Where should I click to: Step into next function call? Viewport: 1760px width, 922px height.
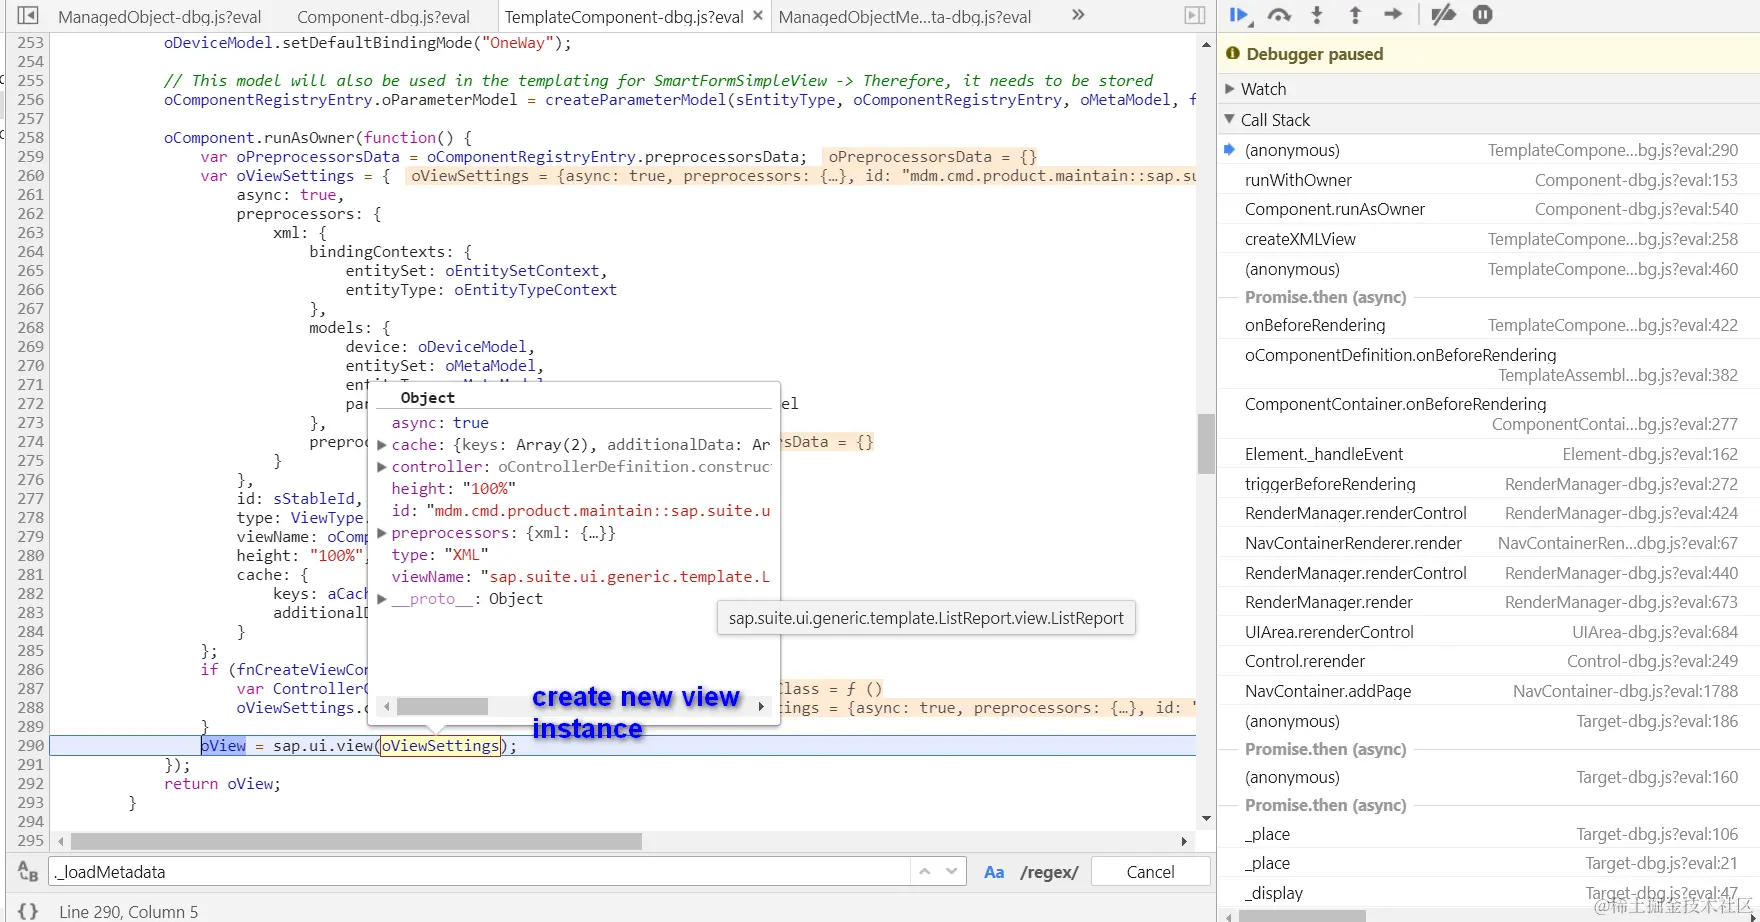click(1317, 15)
